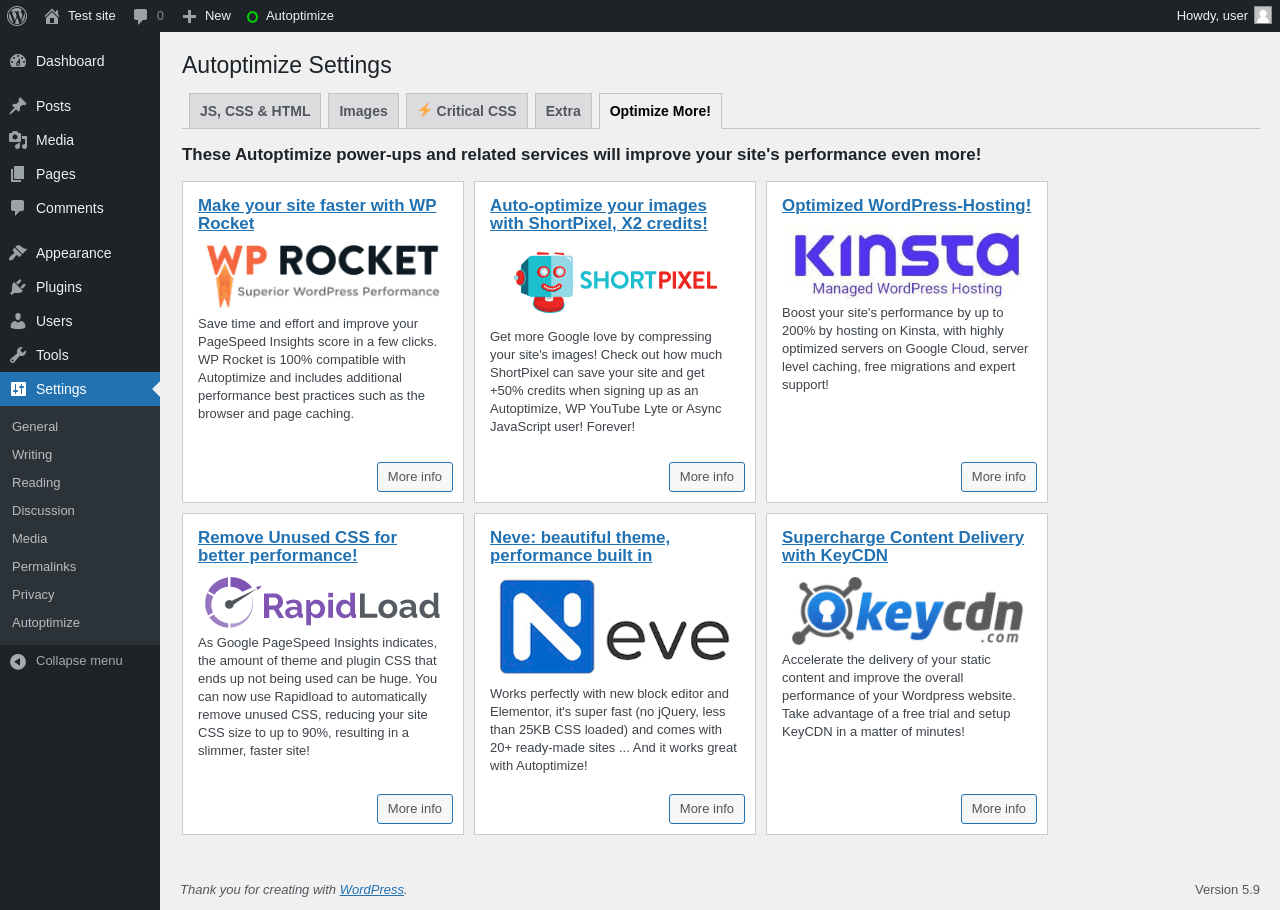Open "Auto-optimize your images with ShortPixel" link
This screenshot has height=910, width=1280.
click(599, 215)
